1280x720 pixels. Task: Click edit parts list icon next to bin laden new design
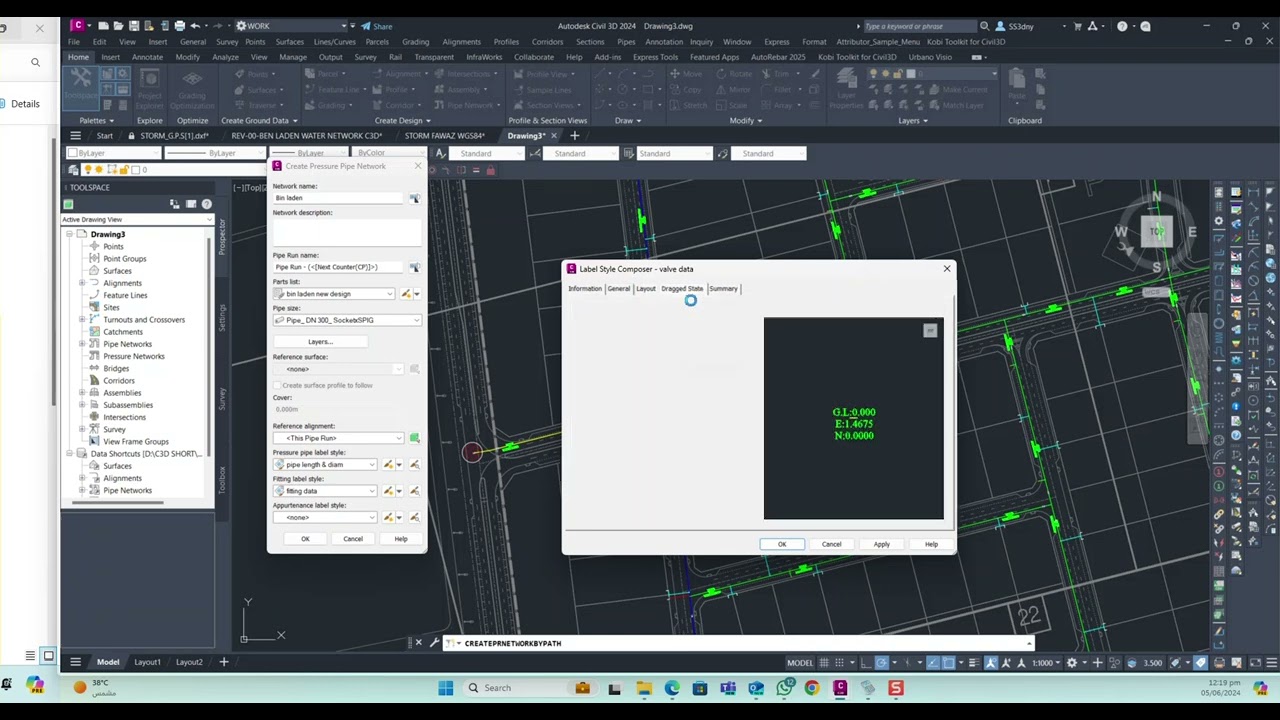point(406,294)
